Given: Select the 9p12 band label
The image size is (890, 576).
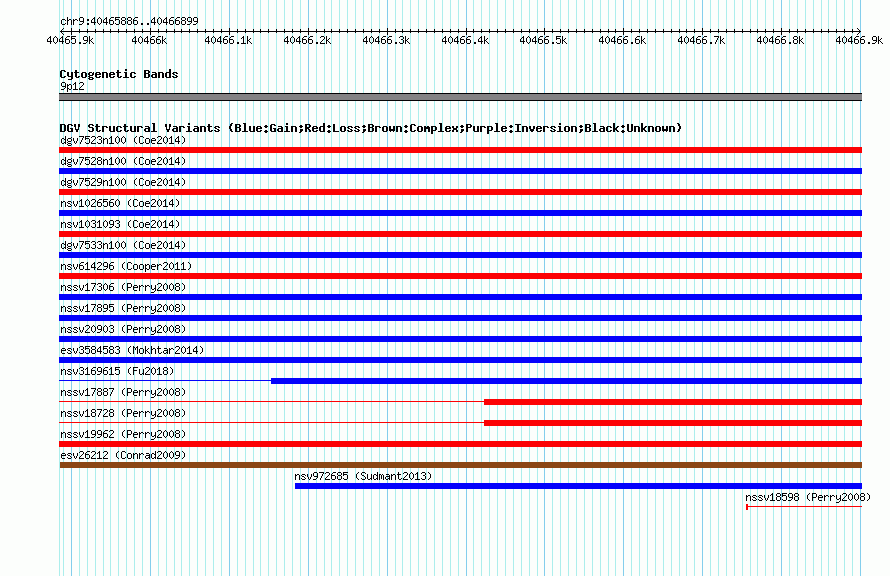Looking at the screenshot, I should (72, 86).
